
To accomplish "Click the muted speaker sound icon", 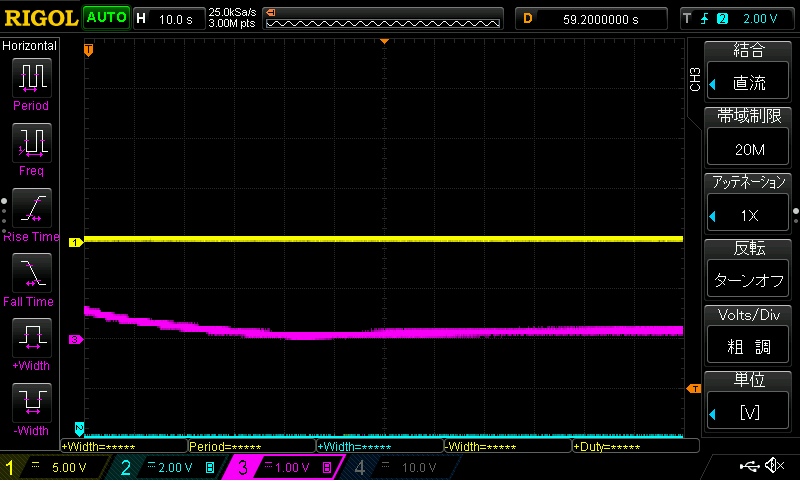I will click(774, 465).
